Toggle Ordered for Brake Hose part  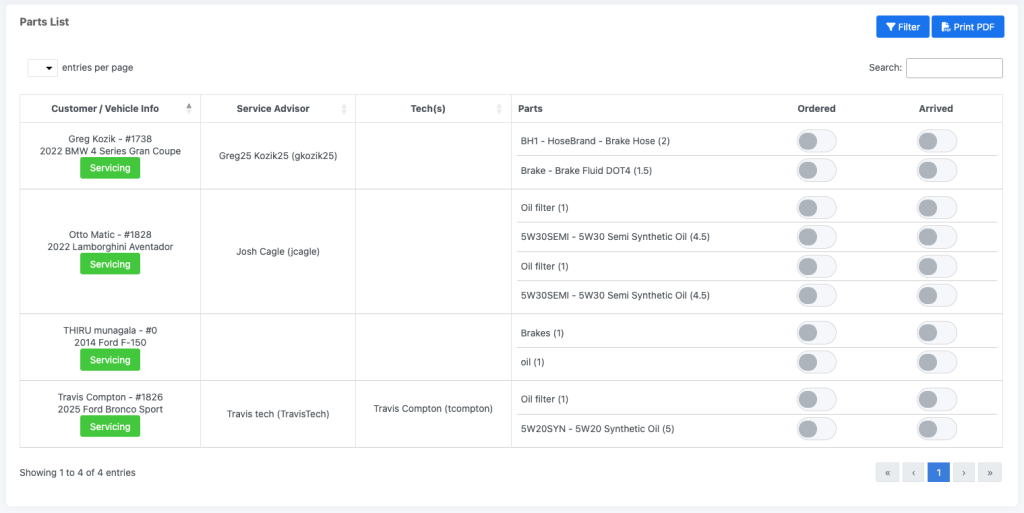[816, 141]
